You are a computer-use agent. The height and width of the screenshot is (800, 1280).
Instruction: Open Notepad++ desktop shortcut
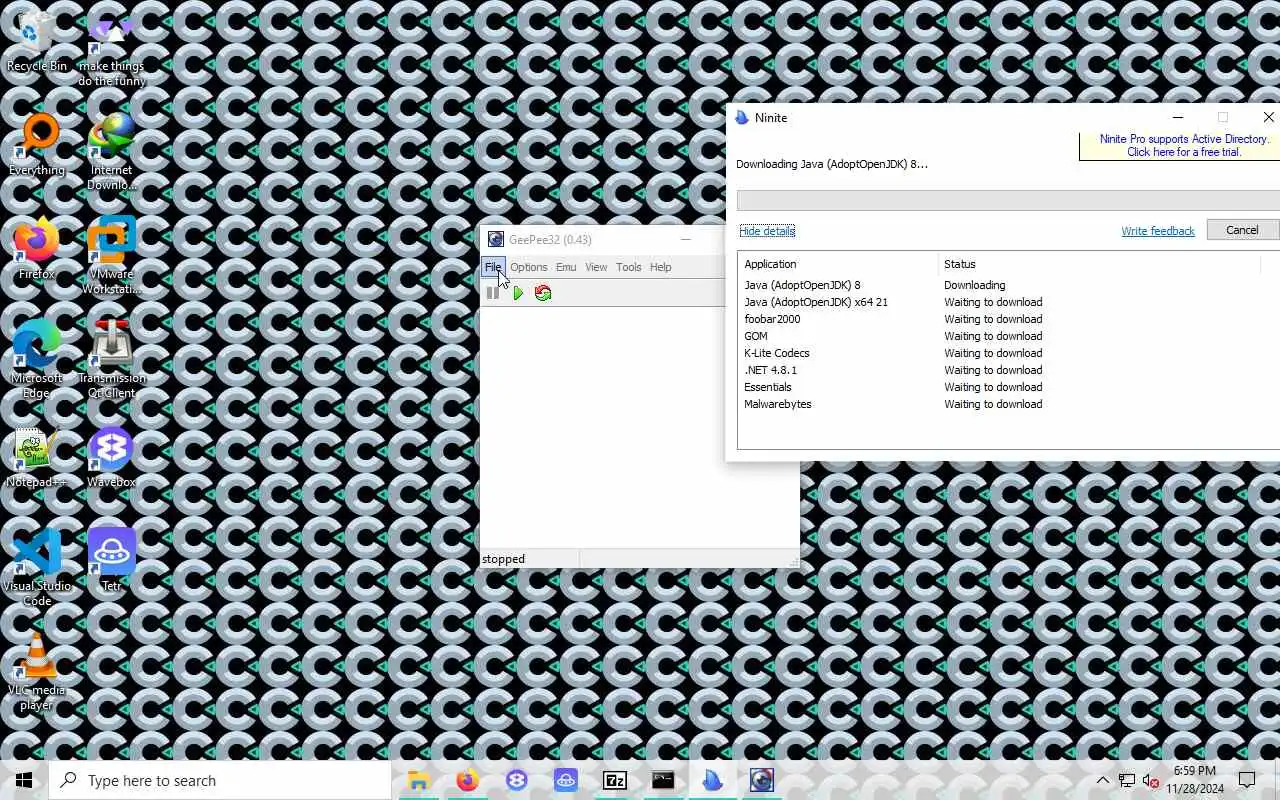(37, 458)
